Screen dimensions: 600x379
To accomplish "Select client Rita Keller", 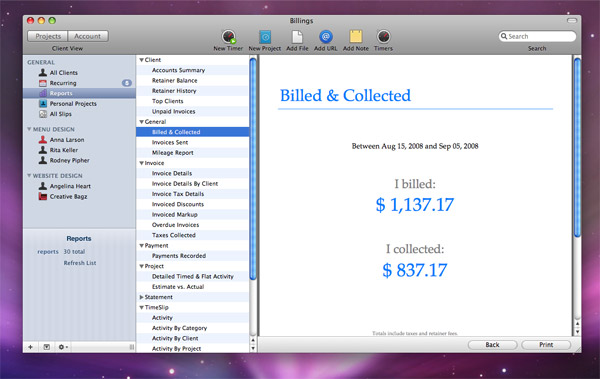I will pyautogui.click(x=64, y=150).
